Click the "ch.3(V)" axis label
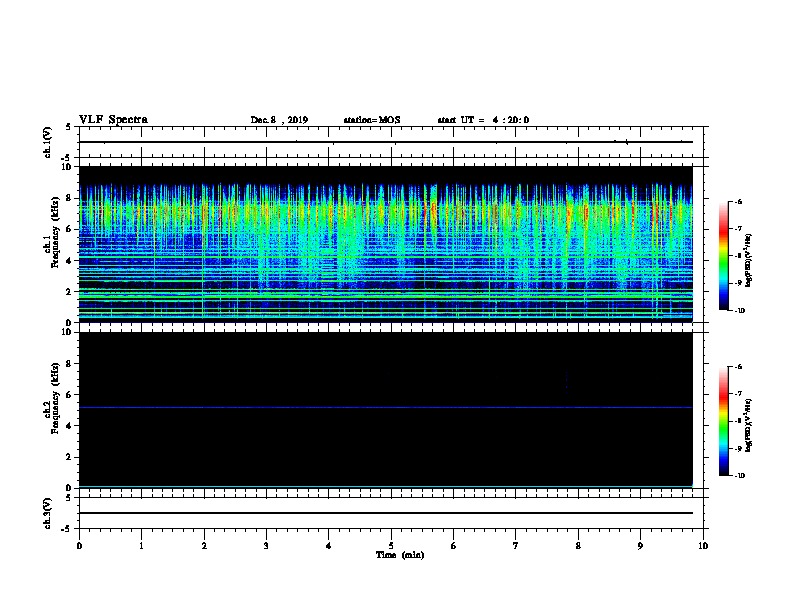The width and height of the screenshot is (792, 612). pos(48,514)
